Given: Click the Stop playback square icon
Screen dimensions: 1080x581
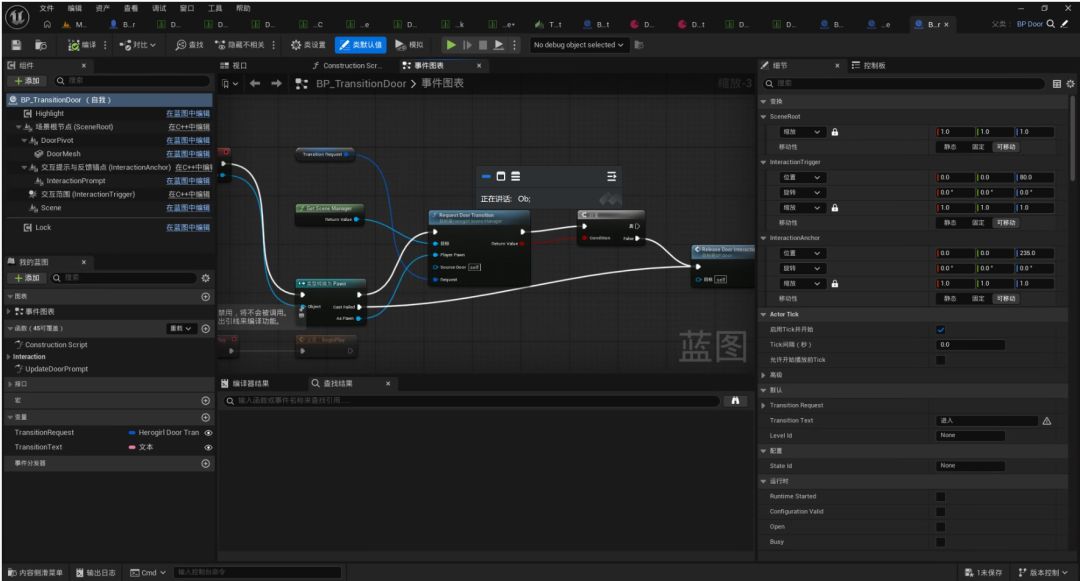Looking at the screenshot, I should pos(483,45).
